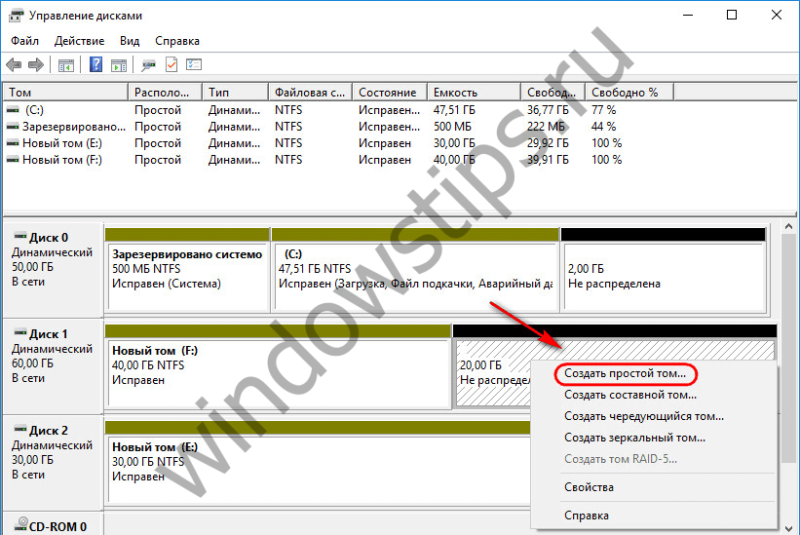Sort the volume list by the Емкость column
The width and height of the screenshot is (800, 535).
click(472, 92)
